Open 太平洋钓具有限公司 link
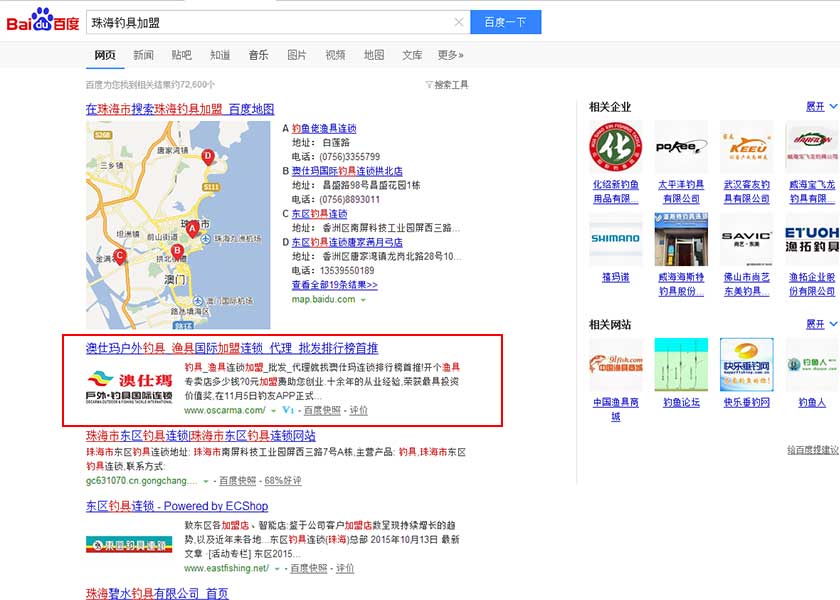Viewport: 840px width, 600px height. 681,192
